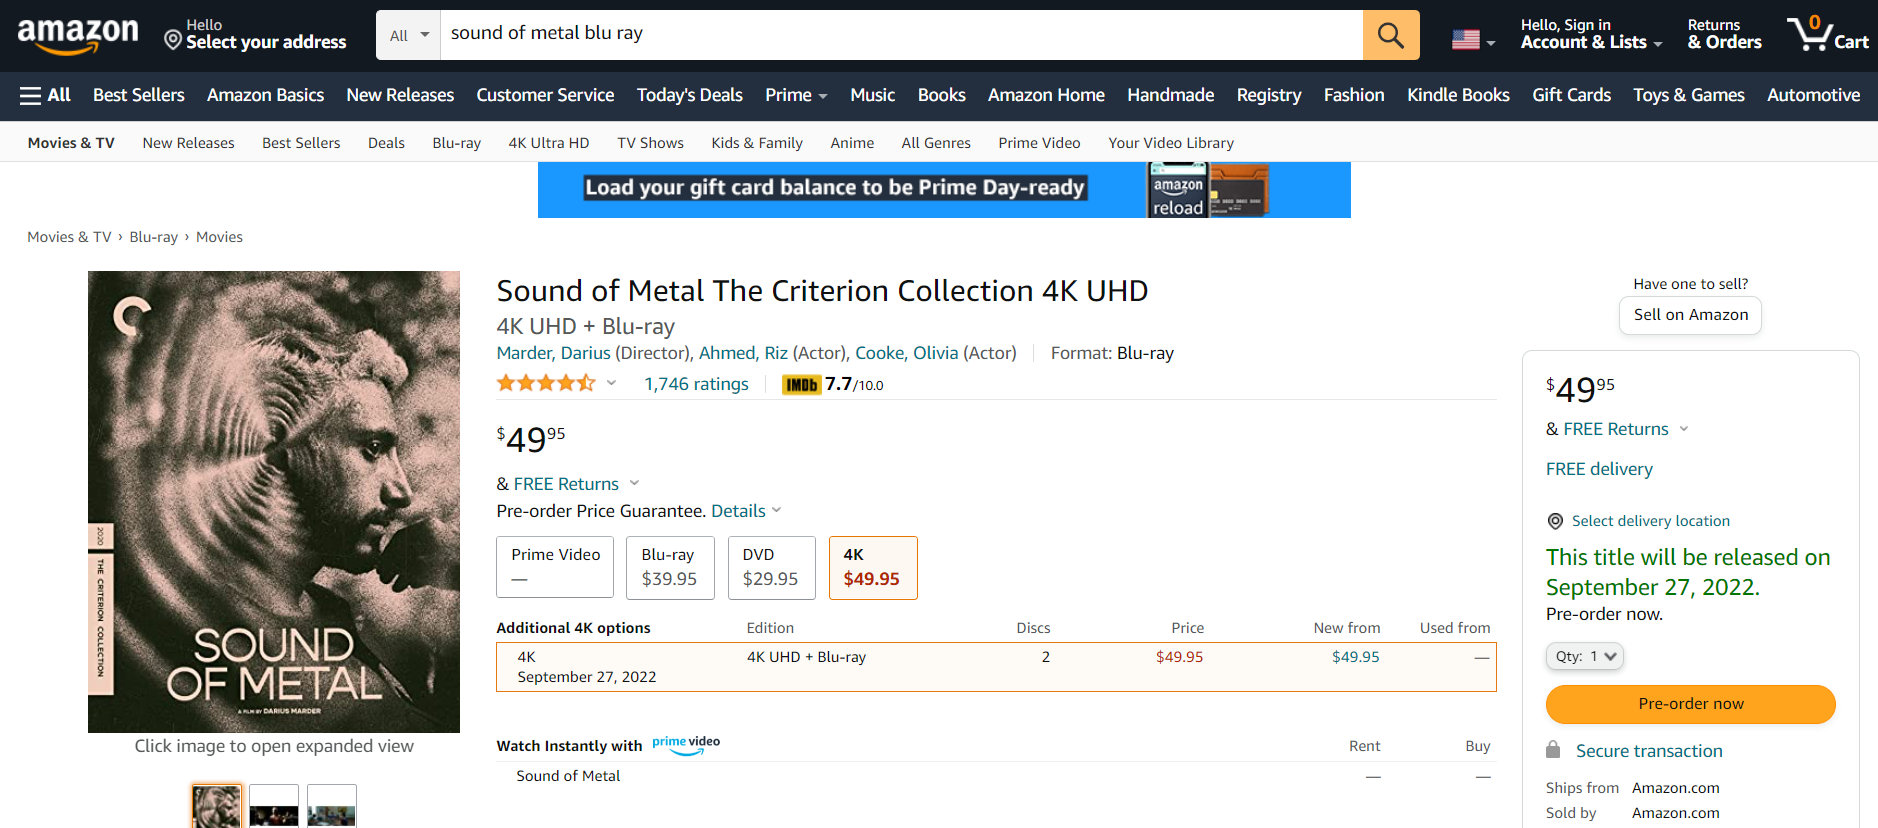
Task: Click the delivery location pin icon
Action: pos(1555,521)
